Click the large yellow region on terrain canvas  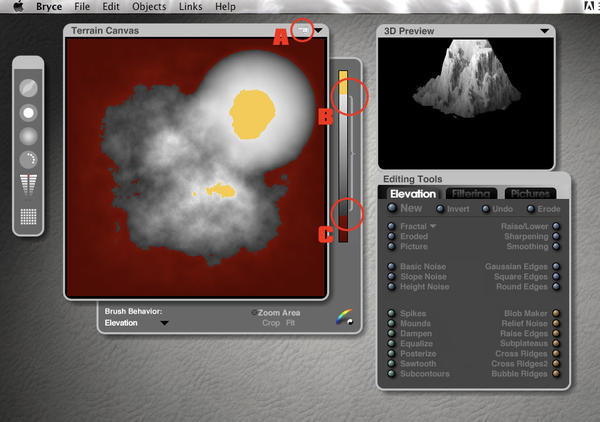coord(252,114)
